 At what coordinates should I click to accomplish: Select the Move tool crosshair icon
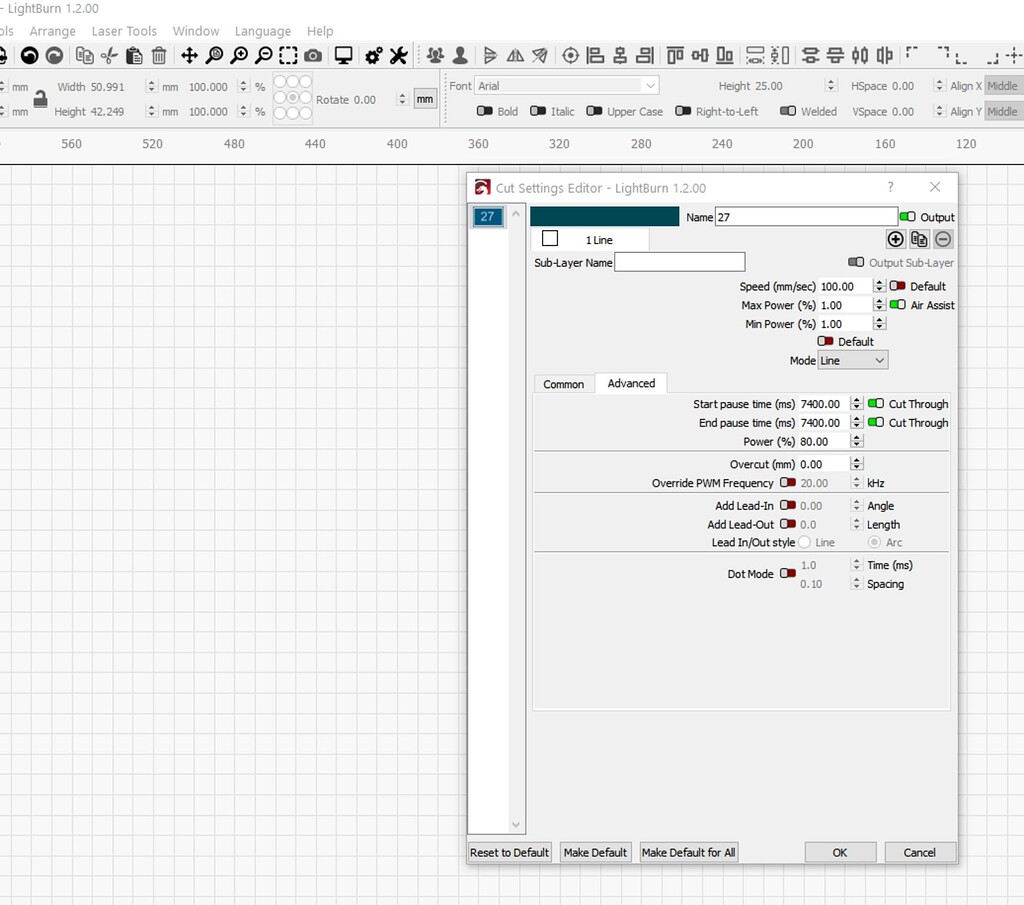click(x=189, y=55)
